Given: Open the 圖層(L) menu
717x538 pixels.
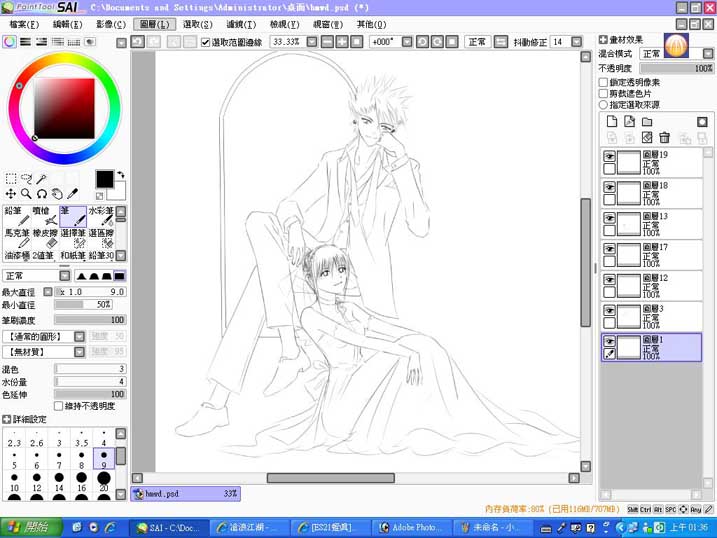Looking at the screenshot, I should click(x=155, y=24).
